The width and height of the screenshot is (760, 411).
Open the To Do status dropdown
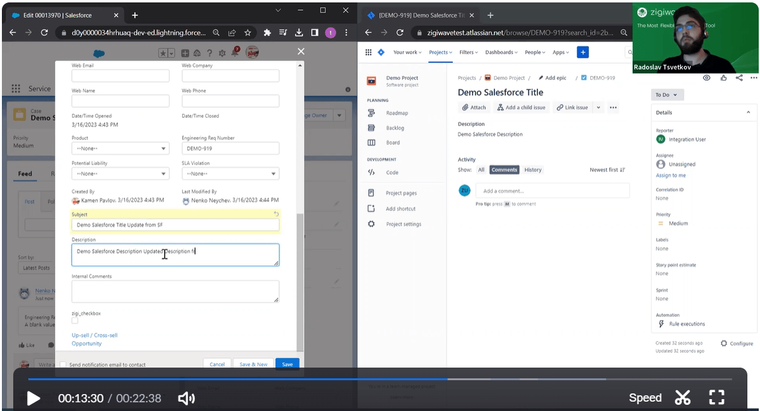coord(667,95)
